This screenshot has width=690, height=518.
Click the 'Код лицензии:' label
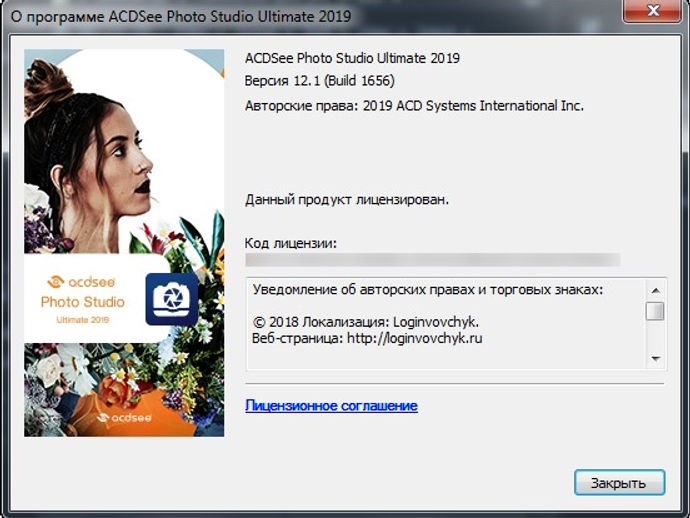pos(290,243)
